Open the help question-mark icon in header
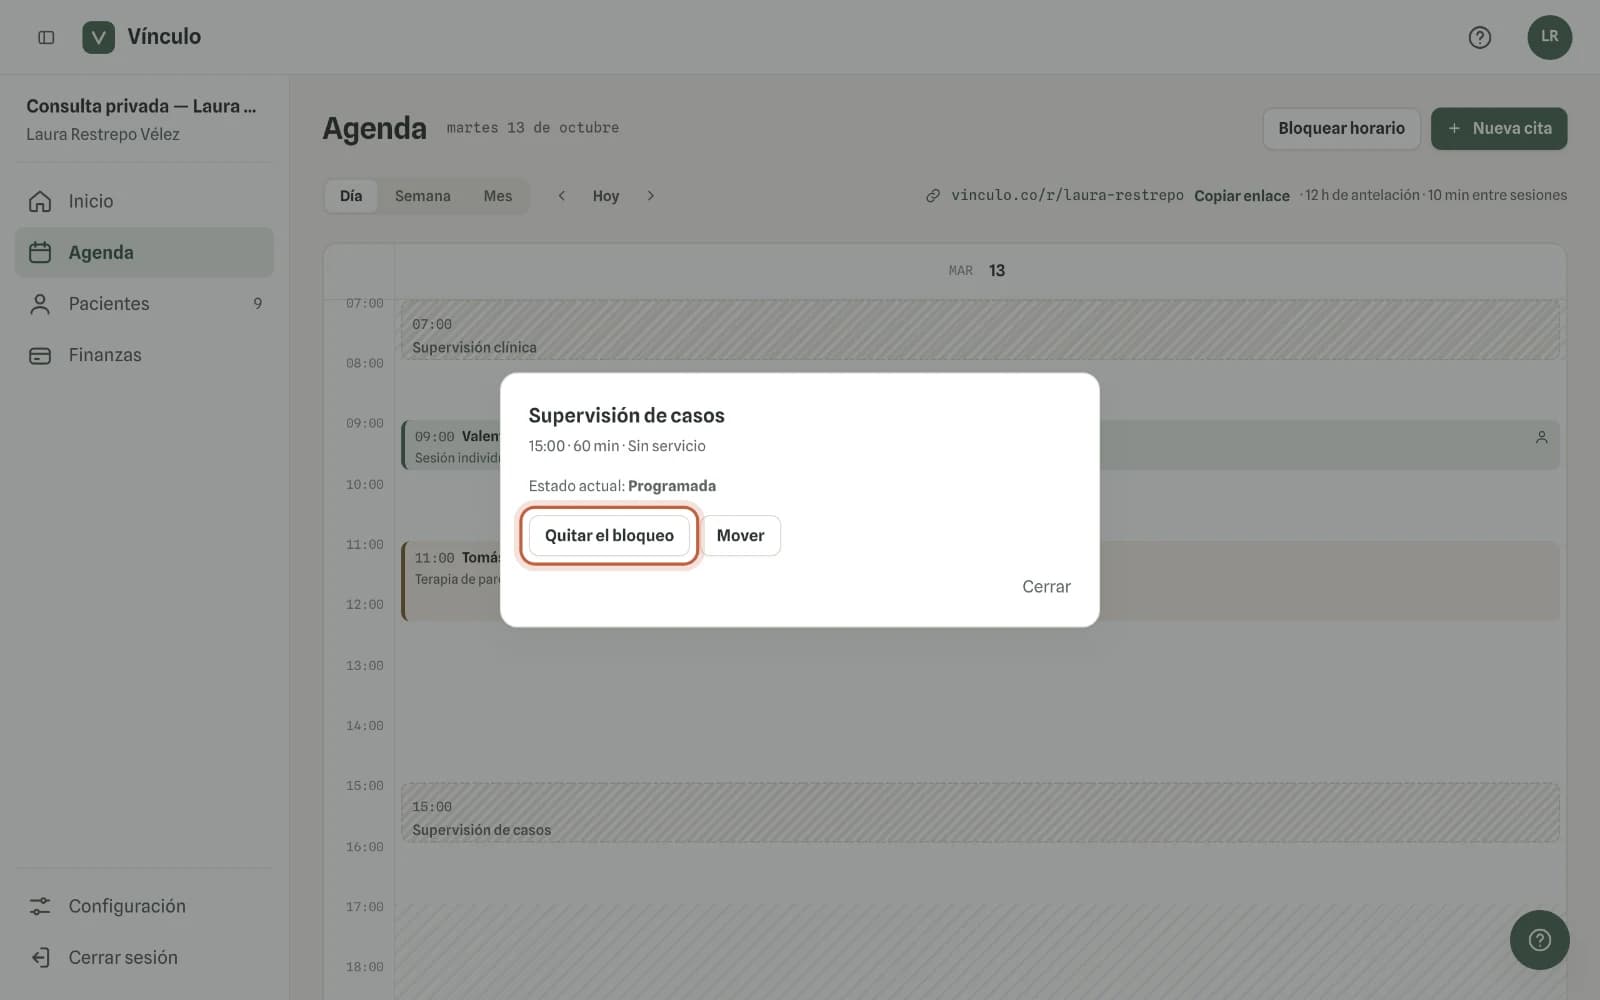The width and height of the screenshot is (1600, 1000). (x=1479, y=37)
